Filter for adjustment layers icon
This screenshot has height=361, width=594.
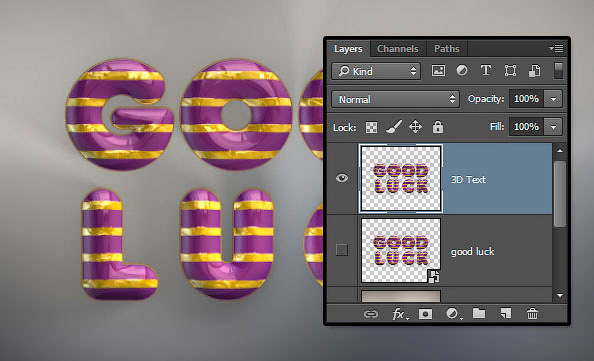(462, 71)
